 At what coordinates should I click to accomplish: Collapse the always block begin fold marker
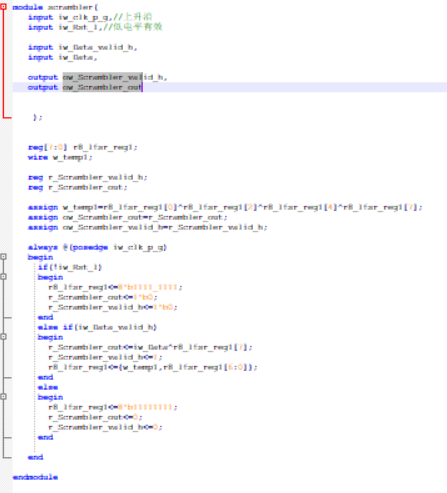(x=3, y=257)
